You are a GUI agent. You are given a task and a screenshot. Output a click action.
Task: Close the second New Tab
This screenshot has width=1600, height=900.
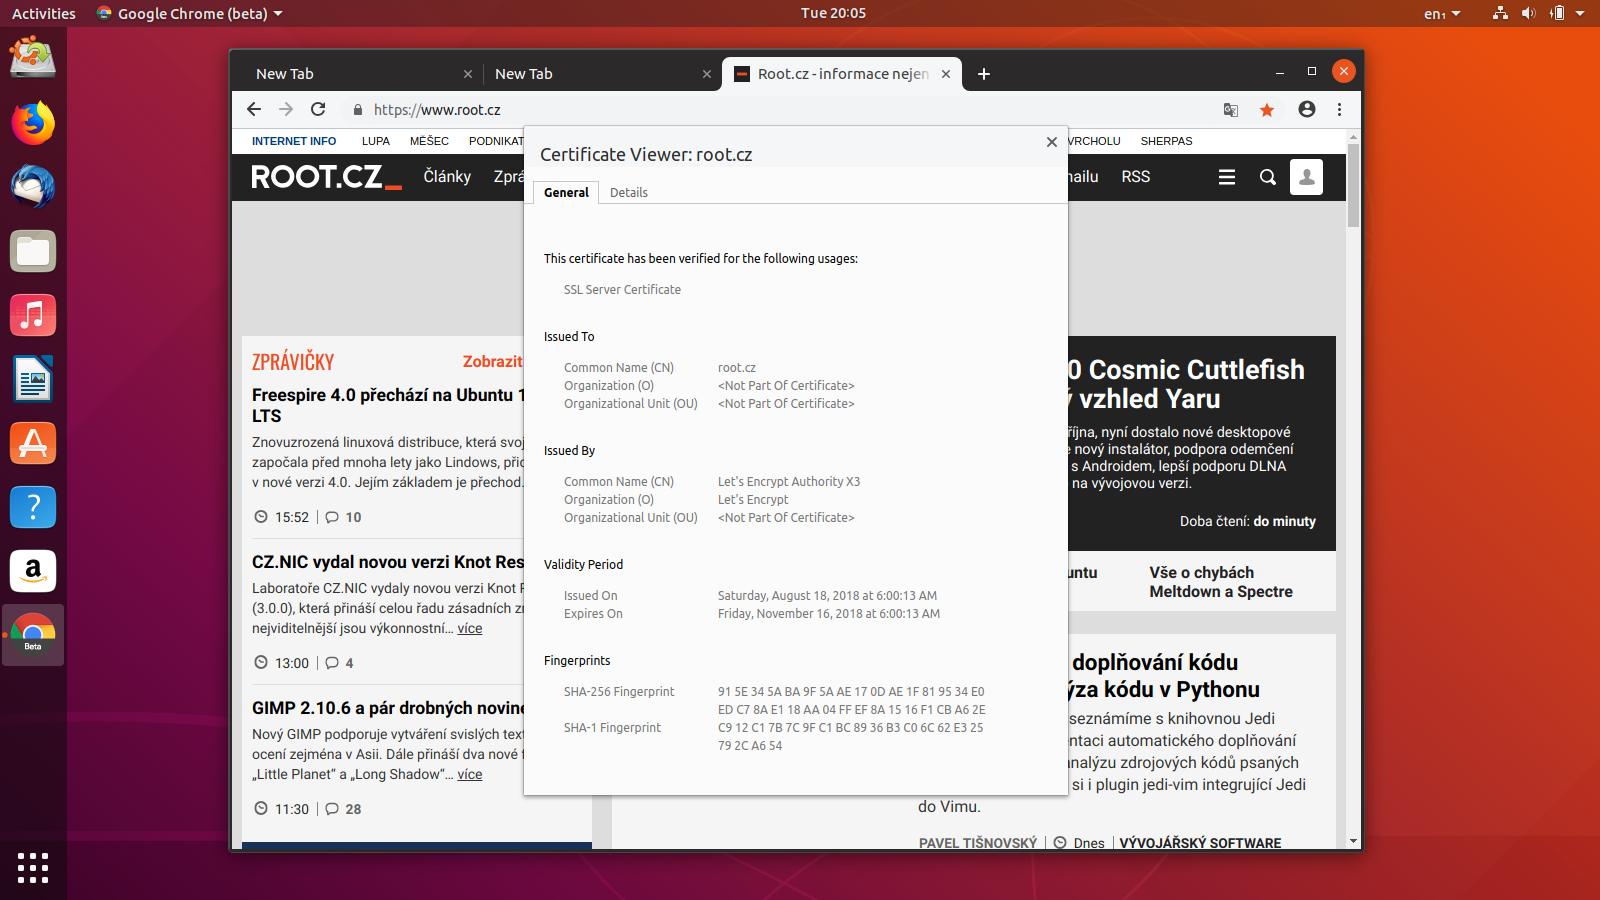coord(707,74)
